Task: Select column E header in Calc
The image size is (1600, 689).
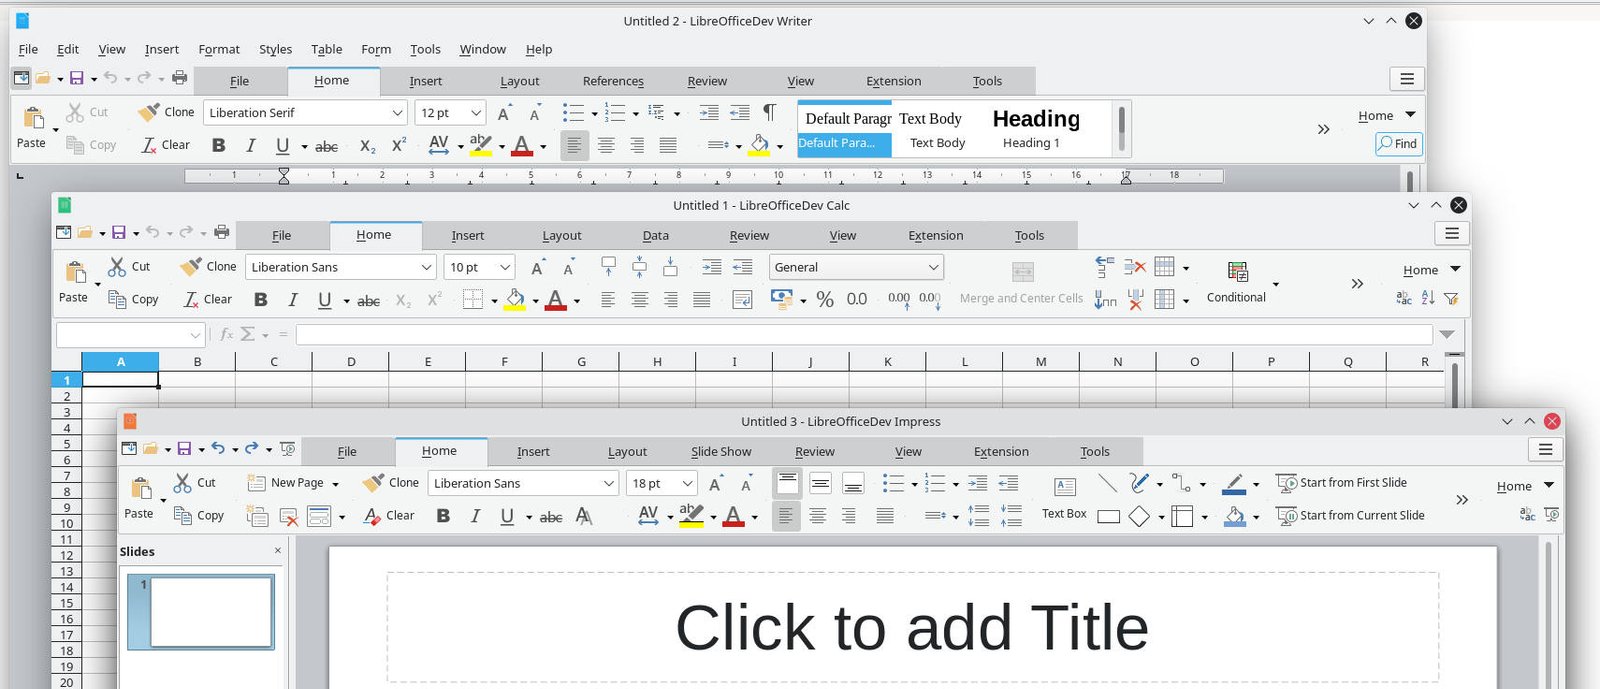Action: (x=427, y=362)
